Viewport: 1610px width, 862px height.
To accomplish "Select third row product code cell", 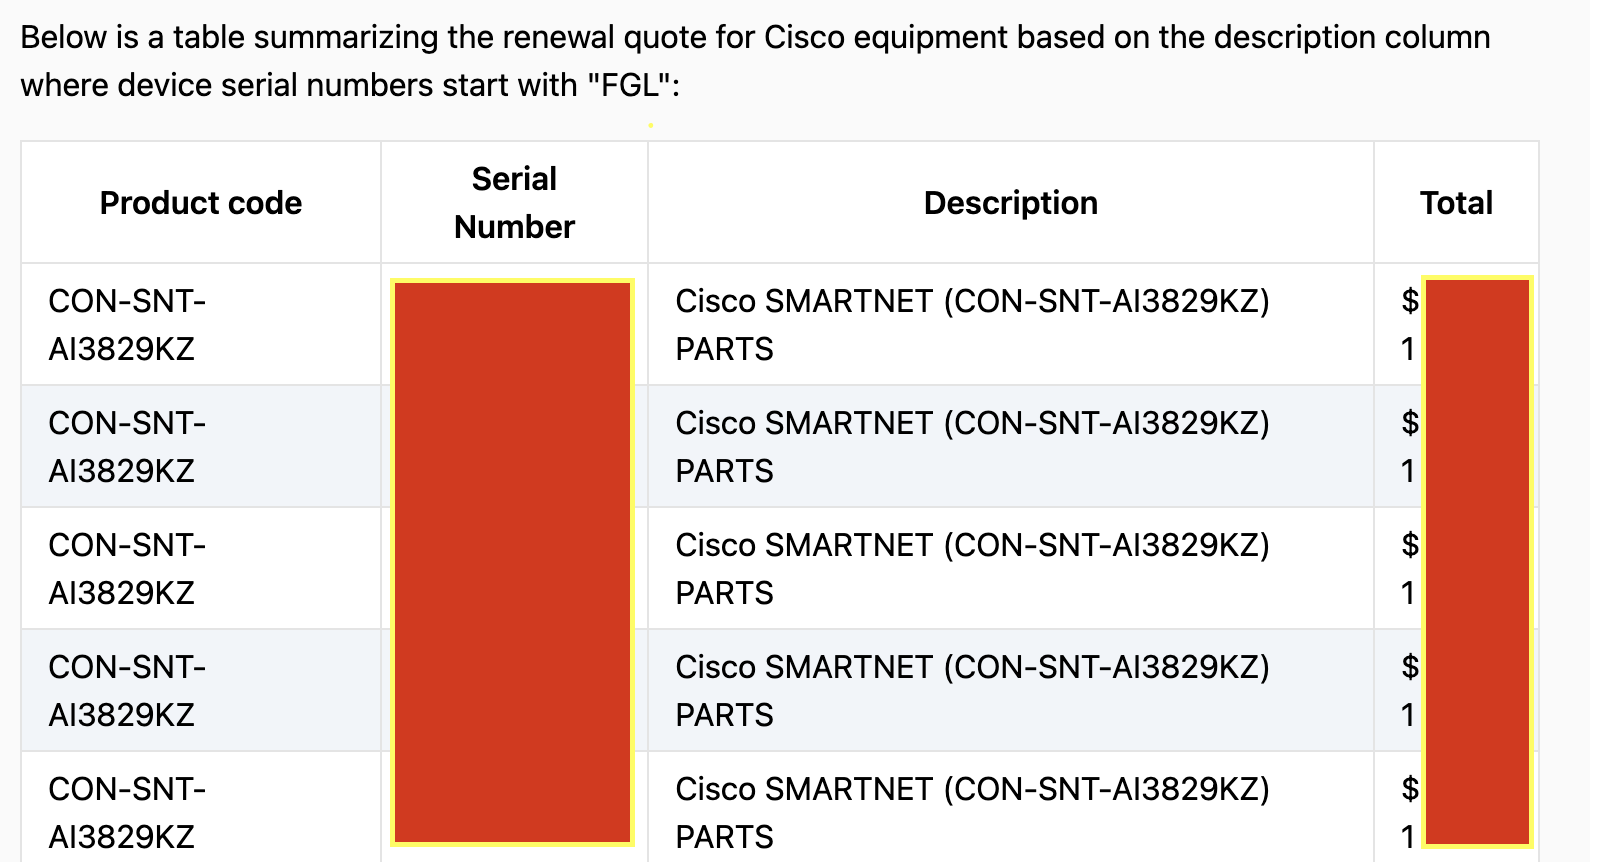I will 127,569.
